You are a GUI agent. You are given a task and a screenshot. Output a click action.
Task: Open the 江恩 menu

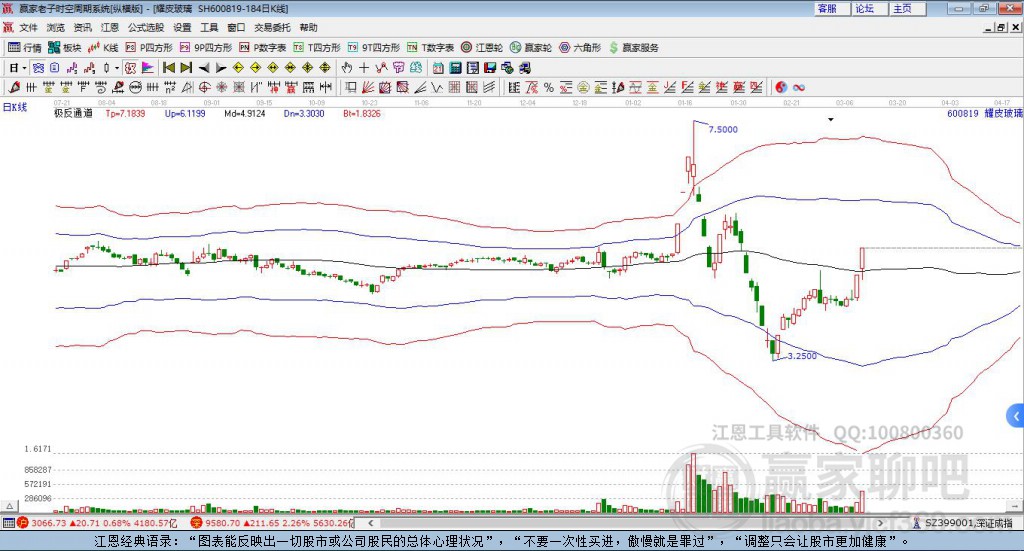click(x=110, y=27)
